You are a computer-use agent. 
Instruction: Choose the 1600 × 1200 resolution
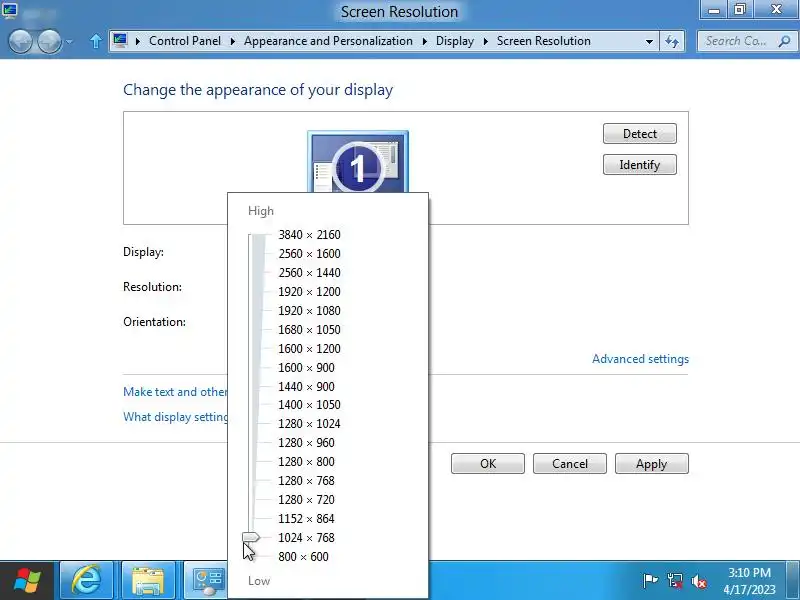[x=309, y=348]
